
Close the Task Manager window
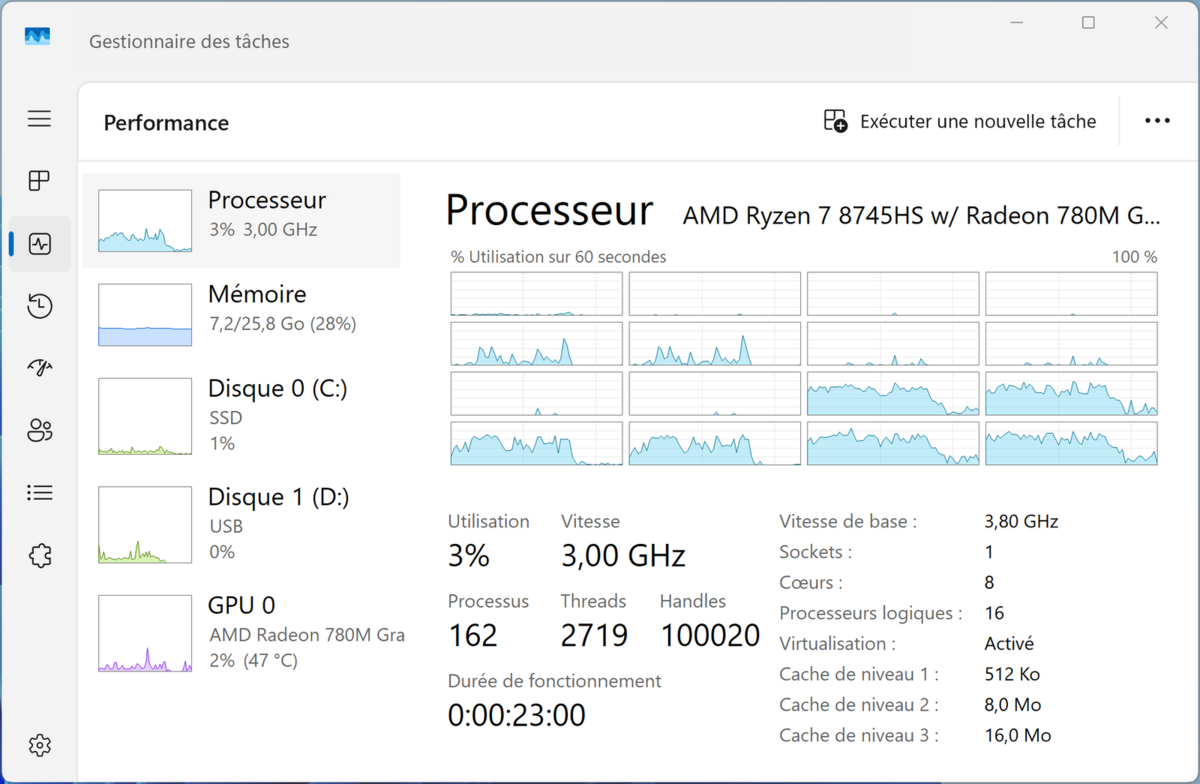(1161, 23)
